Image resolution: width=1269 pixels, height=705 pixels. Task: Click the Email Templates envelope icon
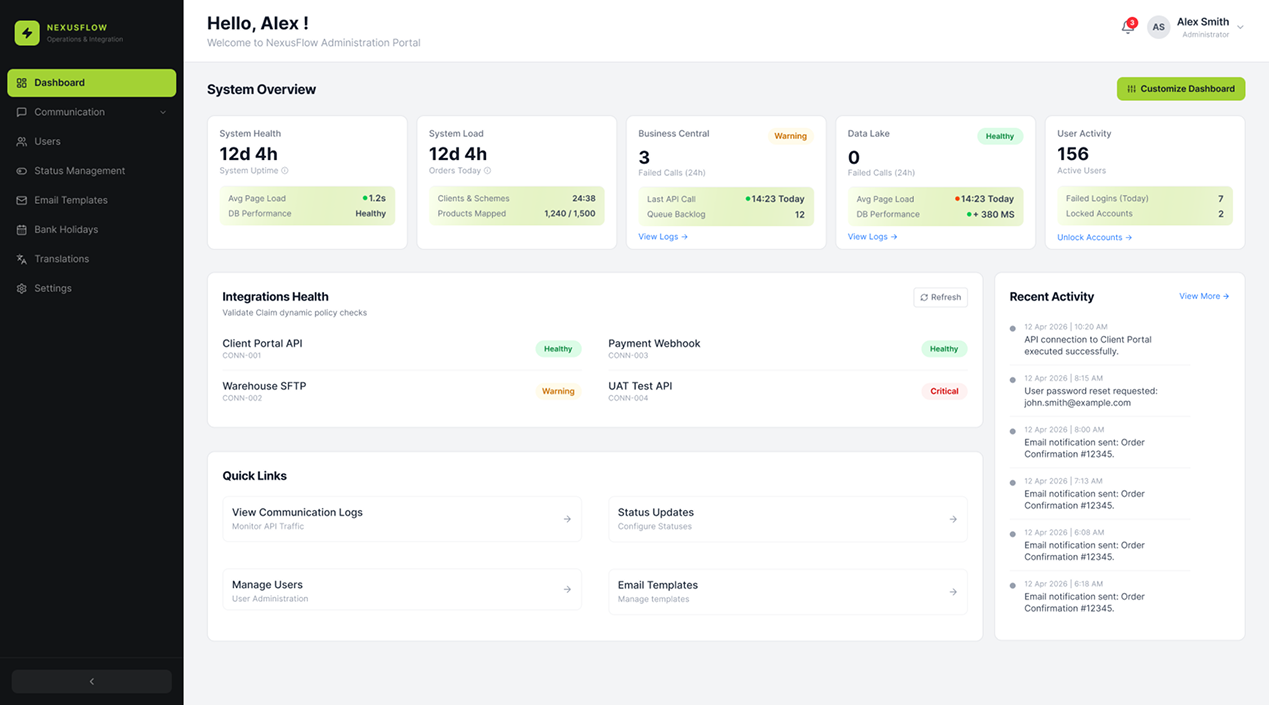[x=22, y=200]
